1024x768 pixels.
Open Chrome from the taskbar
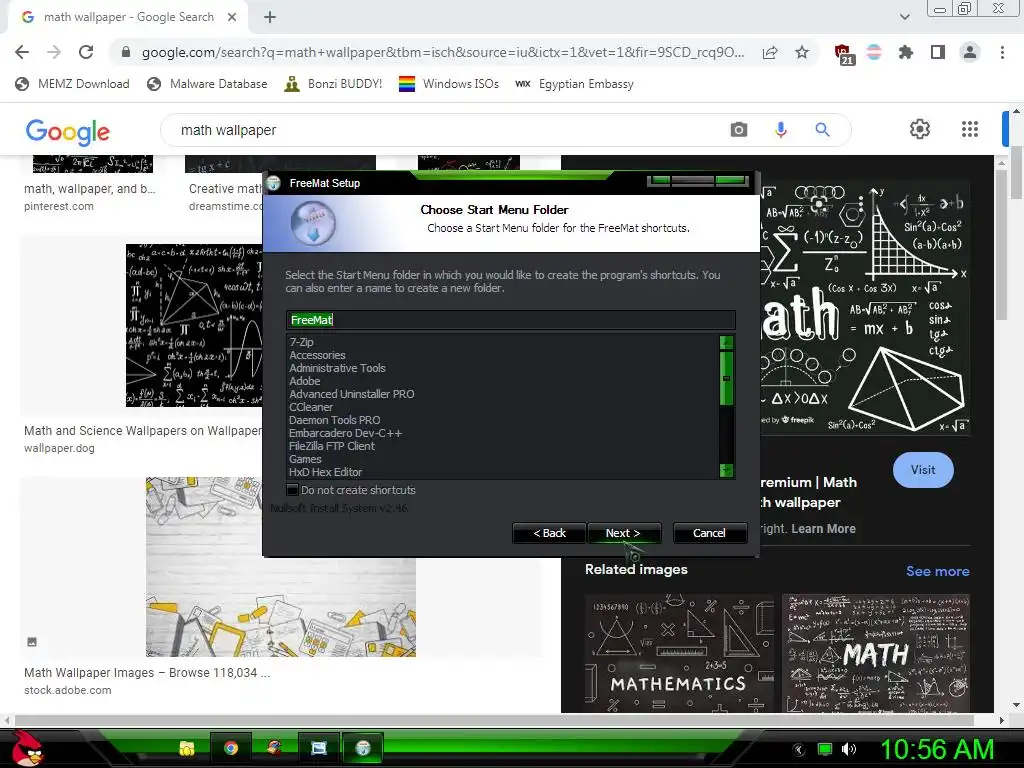pyautogui.click(x=231, y=748)
